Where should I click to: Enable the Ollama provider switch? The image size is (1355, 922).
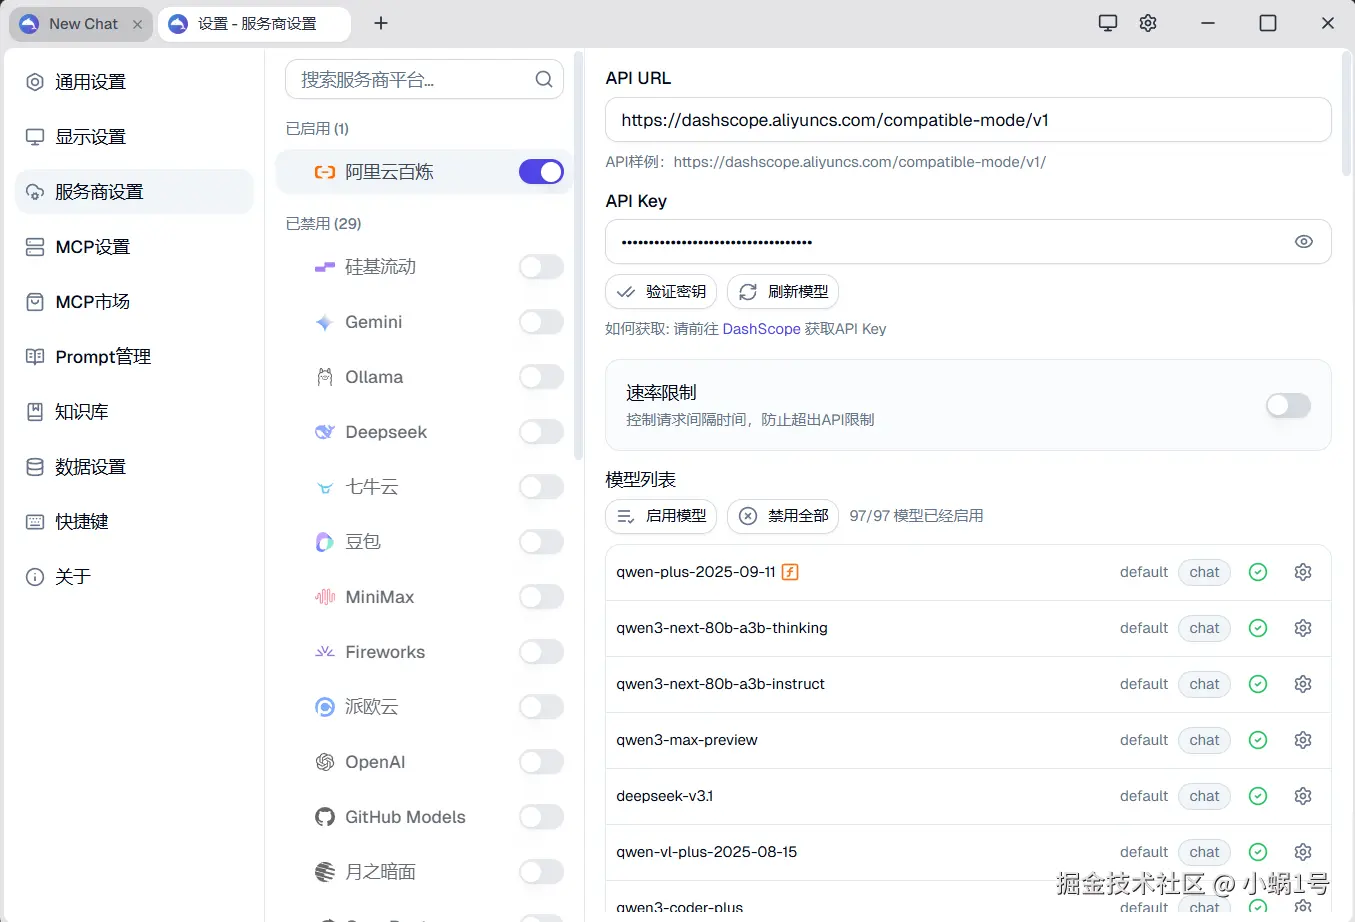pyautogui.click(x=541, y=377)
